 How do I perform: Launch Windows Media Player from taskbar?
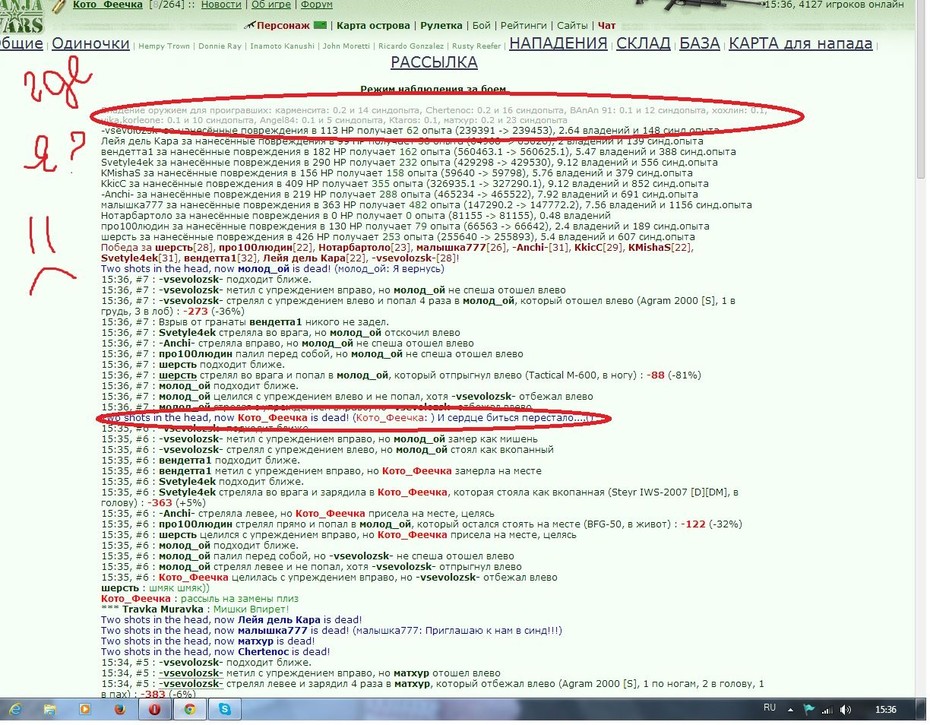click(x=85, y=709)
